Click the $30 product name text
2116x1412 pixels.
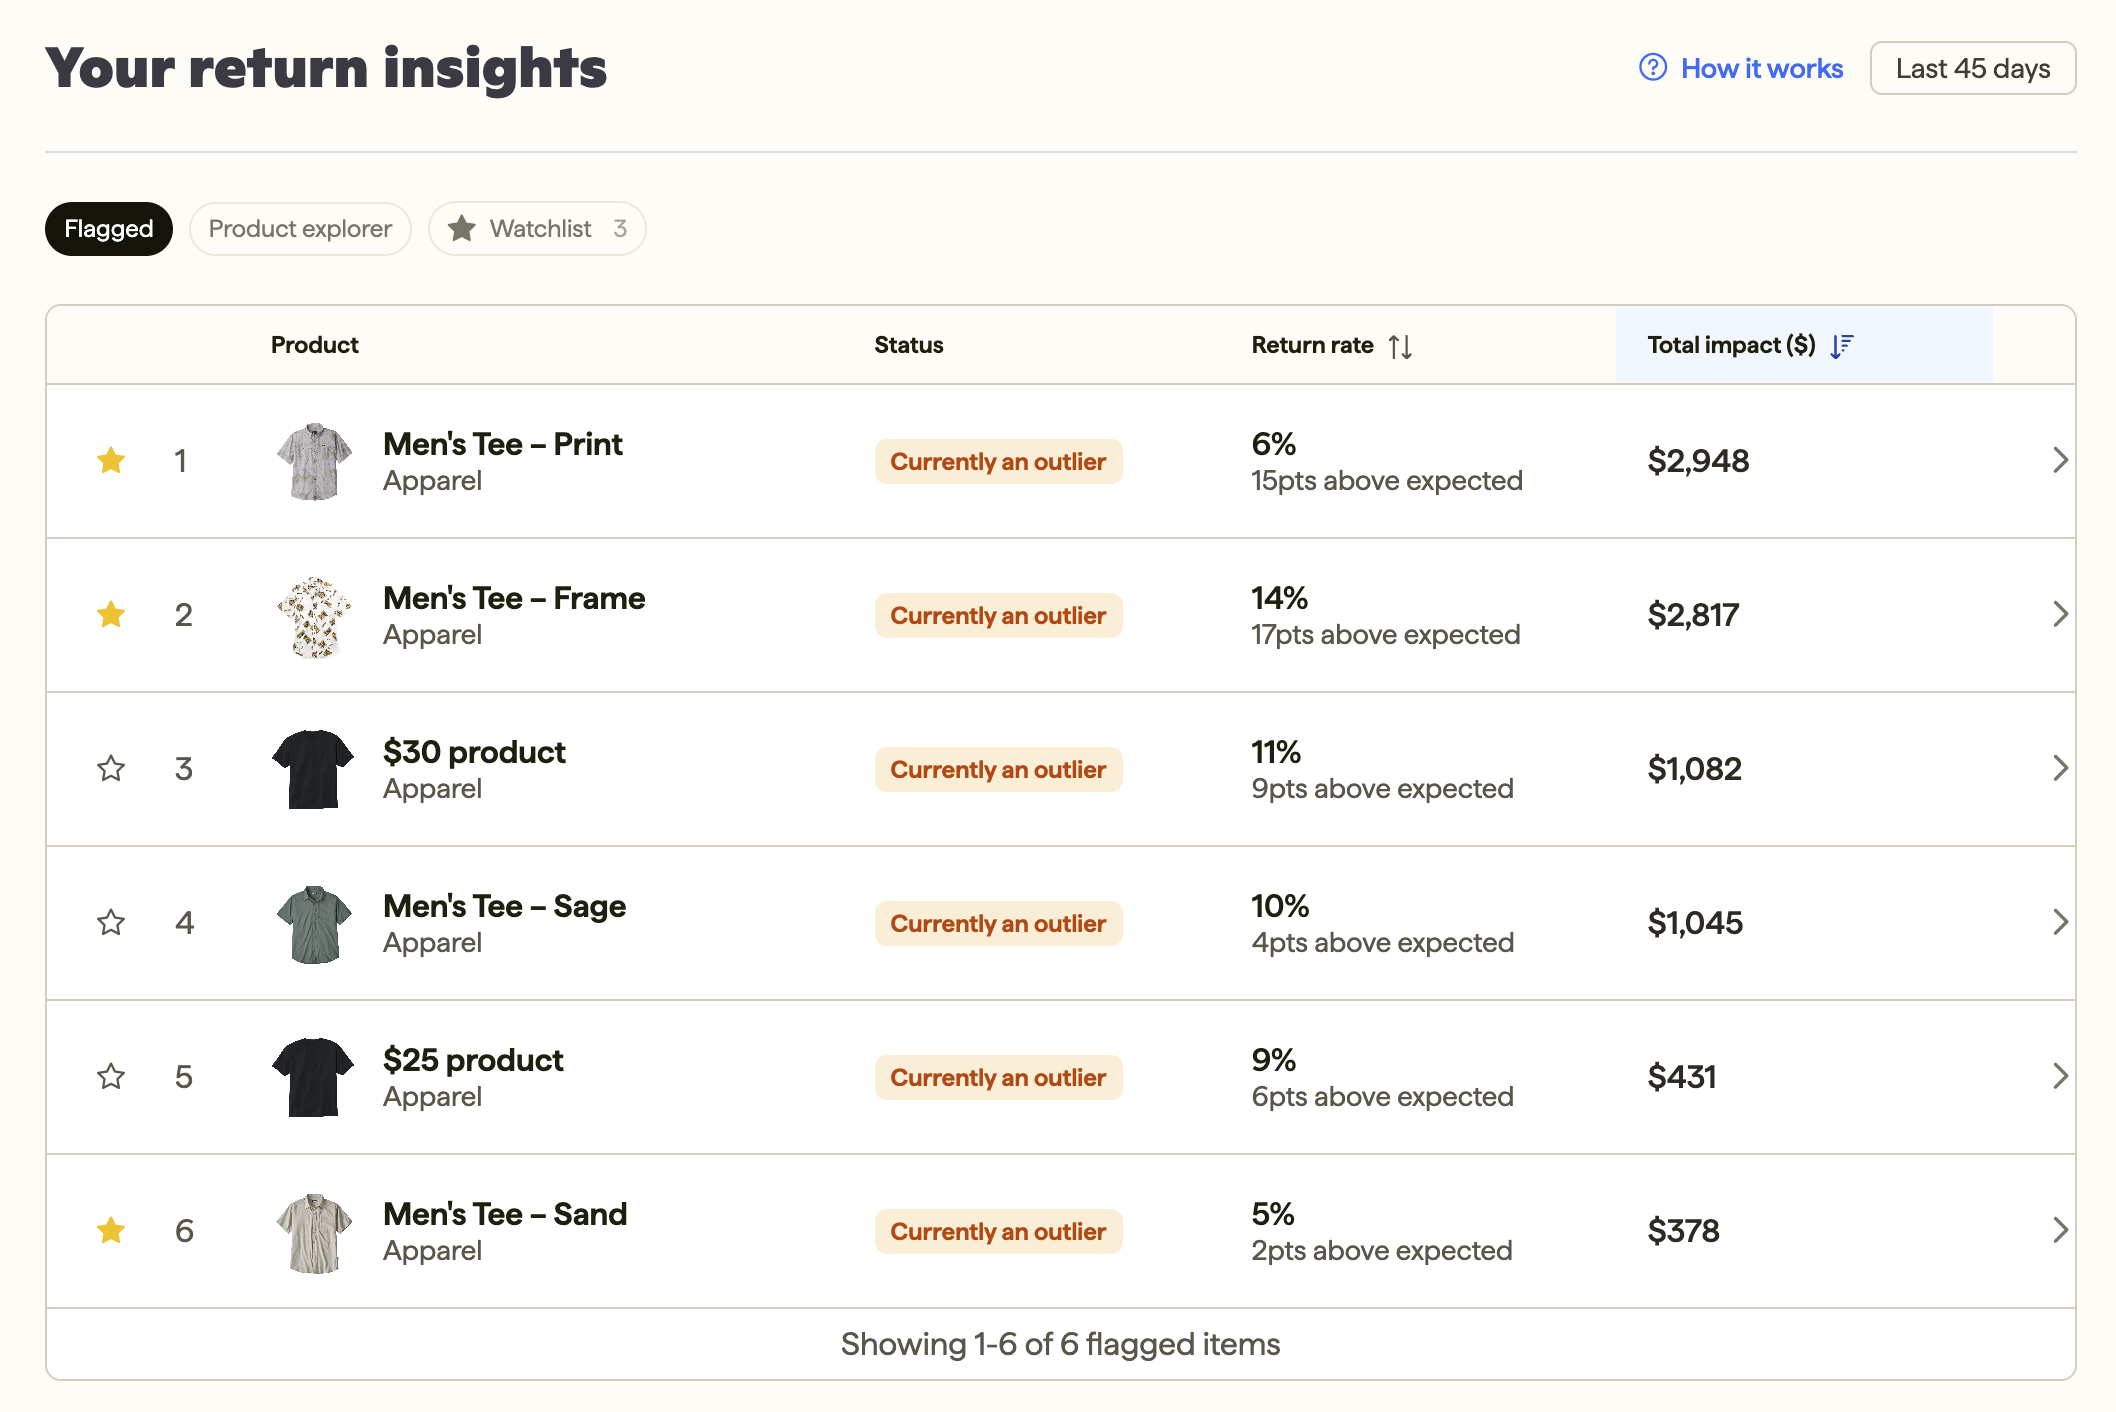[474, 752]
